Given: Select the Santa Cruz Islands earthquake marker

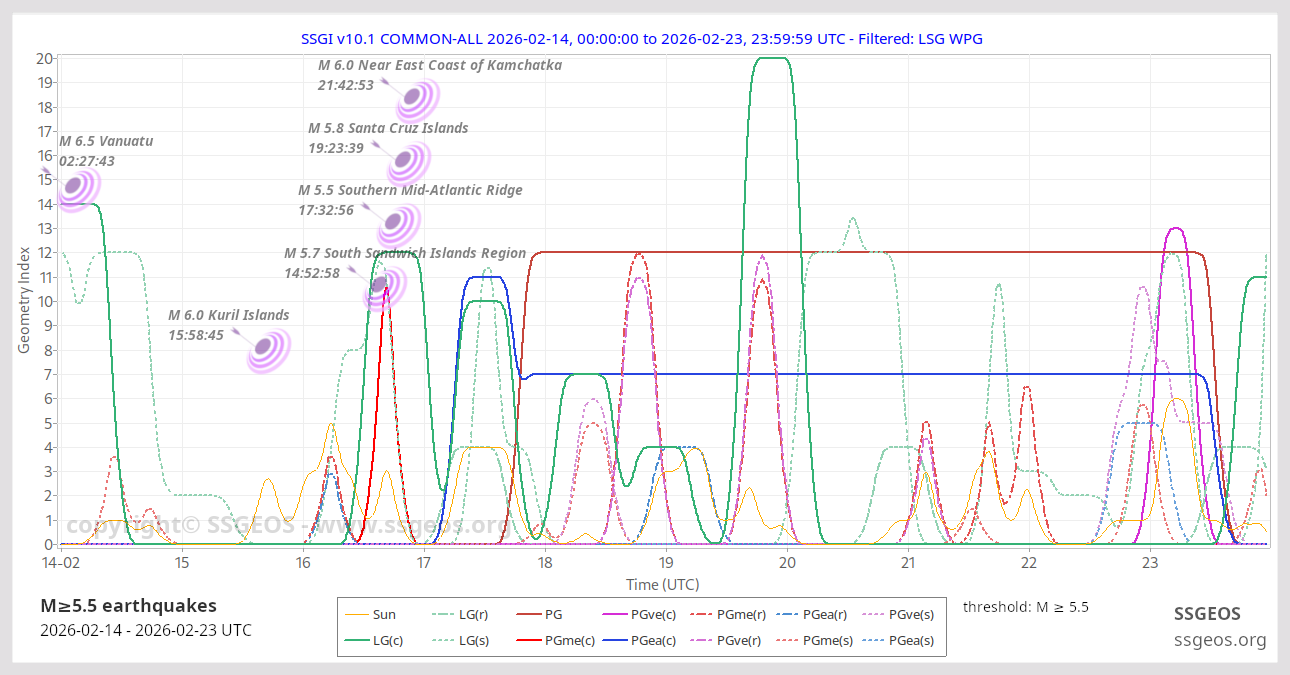Looking at the screenshot, I should [406, 160].
